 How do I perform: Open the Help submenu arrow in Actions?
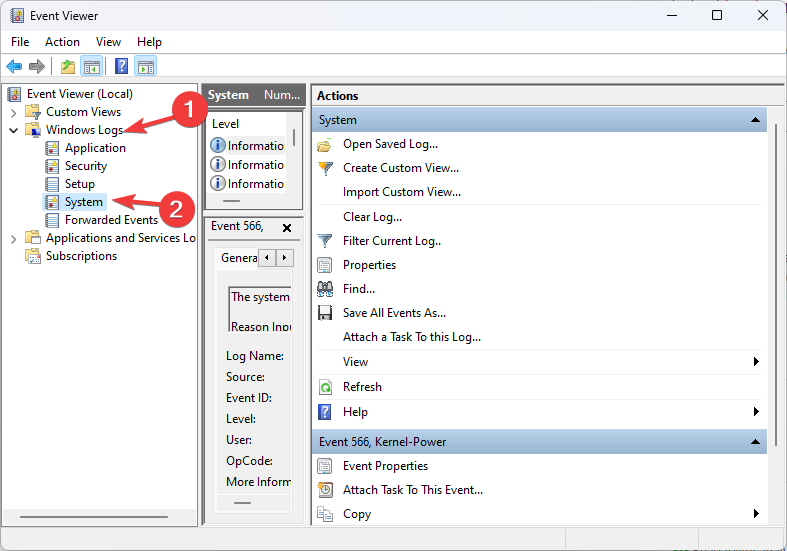tap(756, 412)
